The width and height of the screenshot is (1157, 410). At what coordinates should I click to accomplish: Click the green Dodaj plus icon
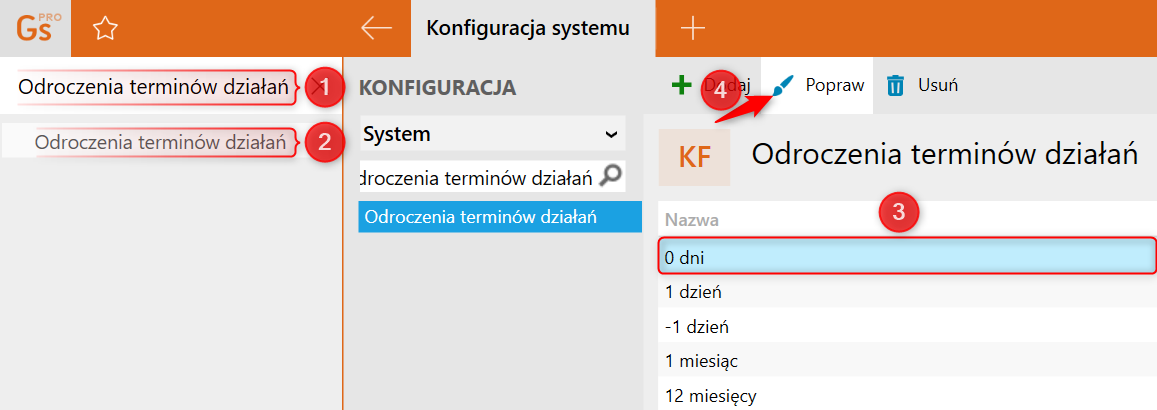(682, 85)
